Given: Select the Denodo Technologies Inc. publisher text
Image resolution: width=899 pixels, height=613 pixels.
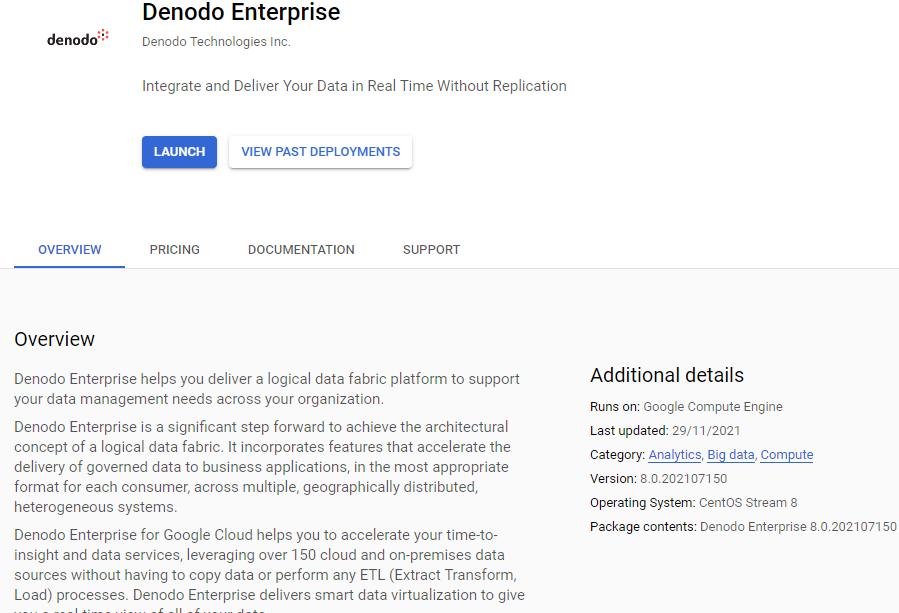Looking at the screenshot, I should tap(216, 42).
